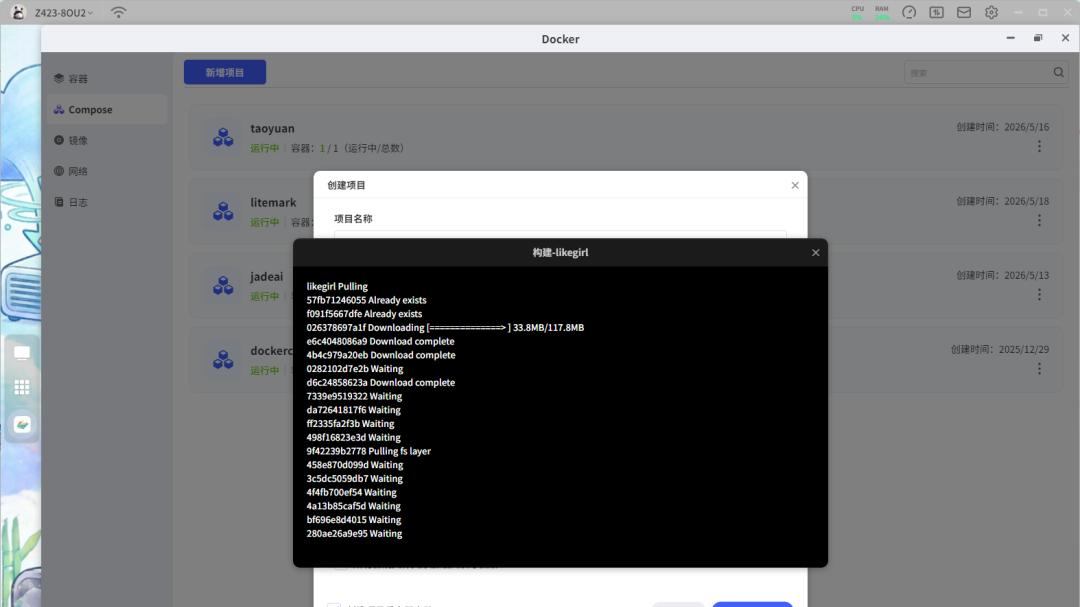
Task: Click the magnifier search icon
Action: pos(1059,72)
